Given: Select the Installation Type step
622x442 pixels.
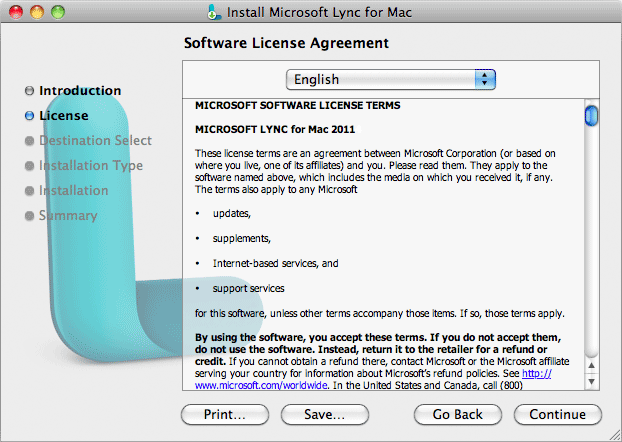Looking at the screenshot, I should pos(91,165).
